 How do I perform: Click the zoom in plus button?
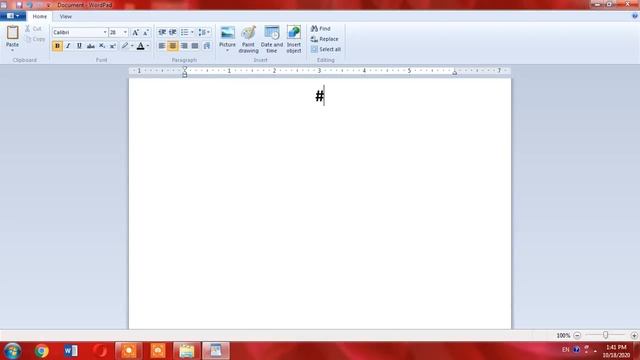[634, 335]
